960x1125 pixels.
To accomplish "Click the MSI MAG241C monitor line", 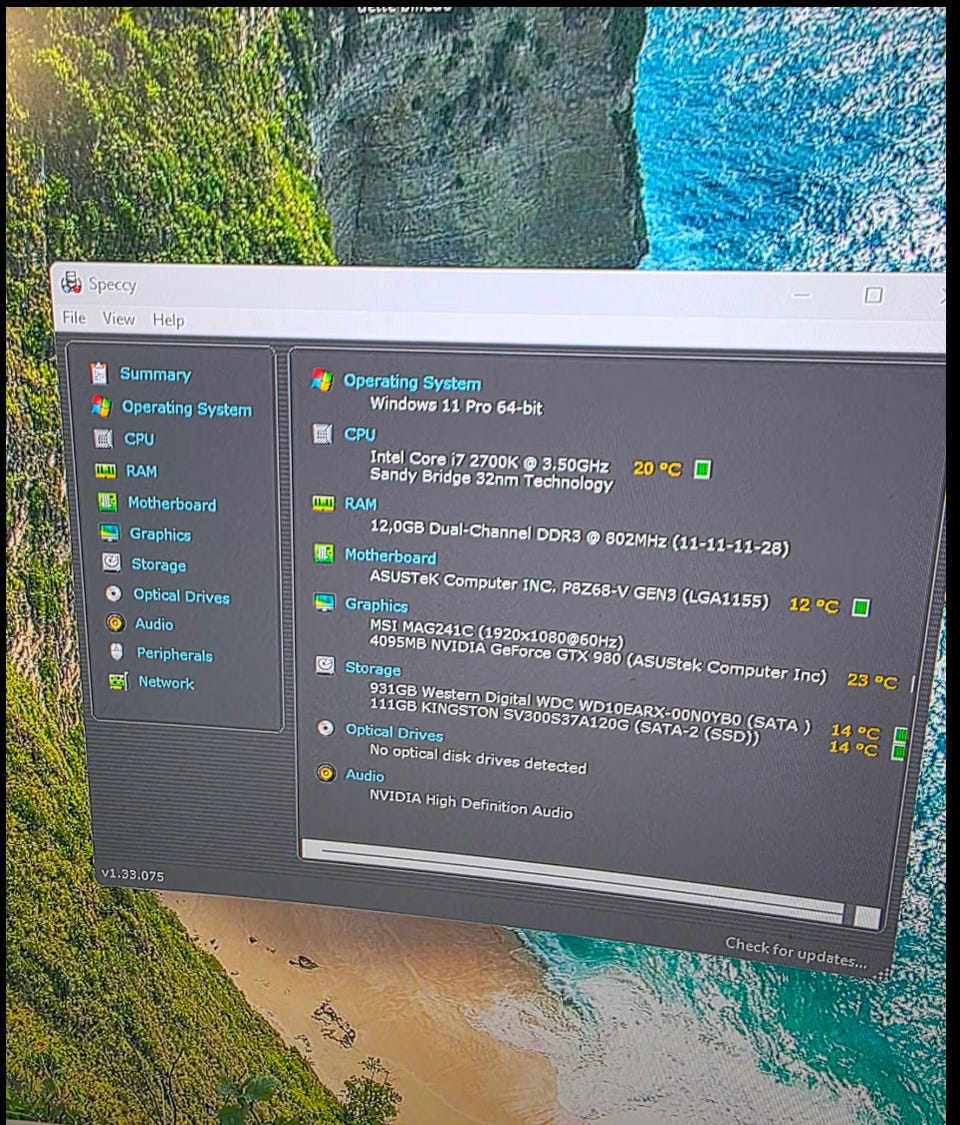I will click(497, 634).
